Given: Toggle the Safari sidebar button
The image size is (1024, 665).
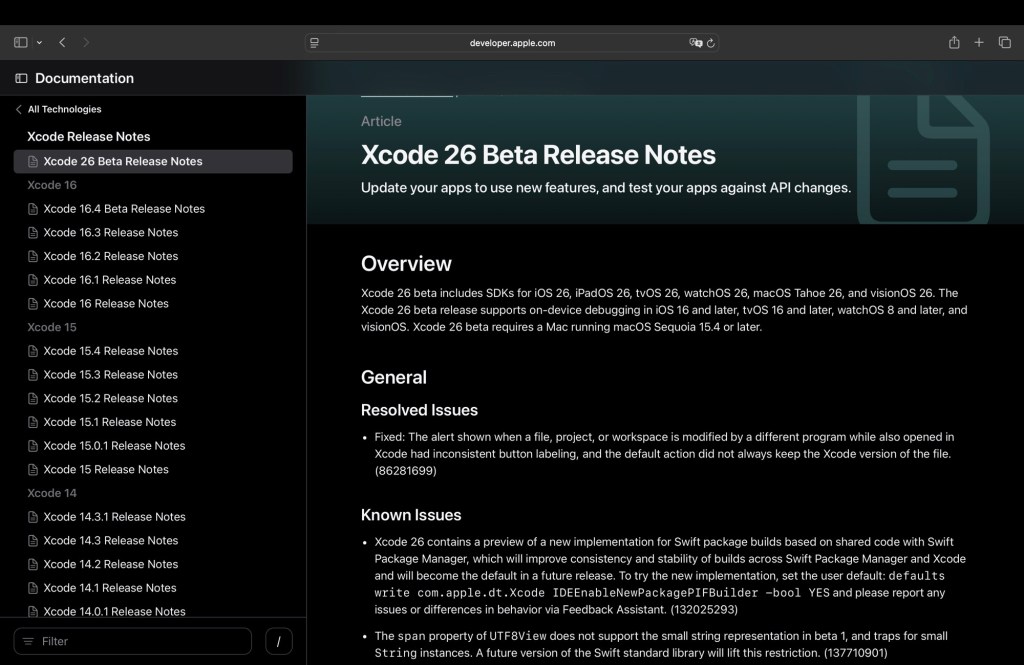Looking at the screenshot, I should pyautogui.click(x=21, y=43).
